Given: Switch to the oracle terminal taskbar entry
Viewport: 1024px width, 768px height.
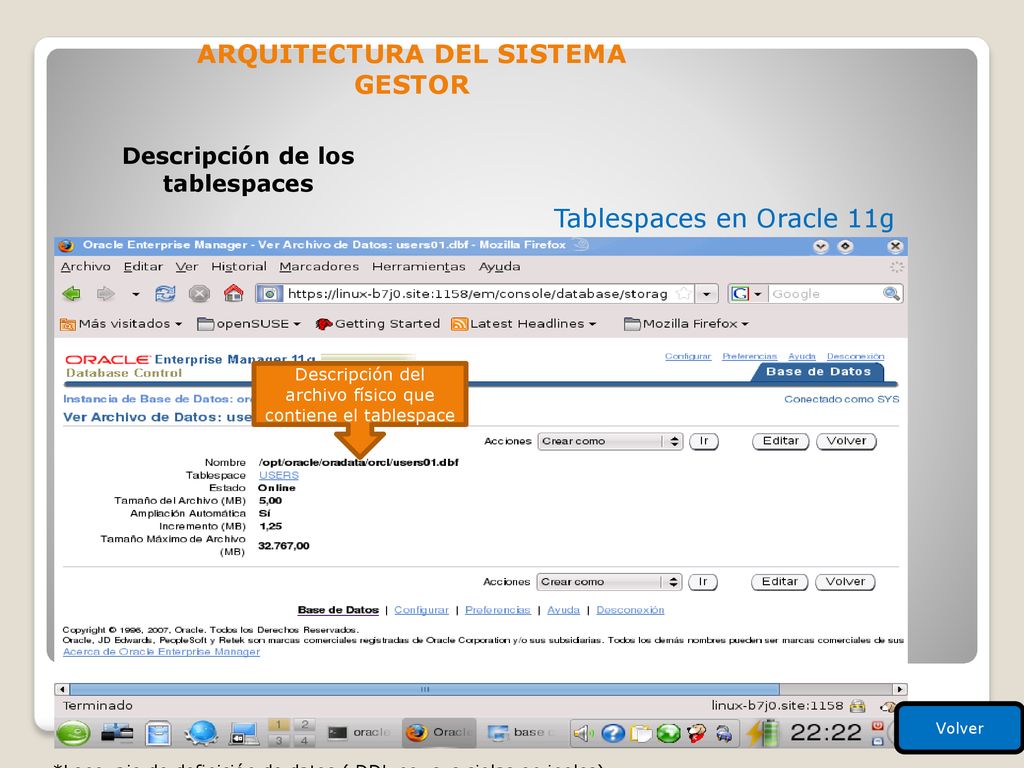Looking at the screenshot, I should (359, 733).
